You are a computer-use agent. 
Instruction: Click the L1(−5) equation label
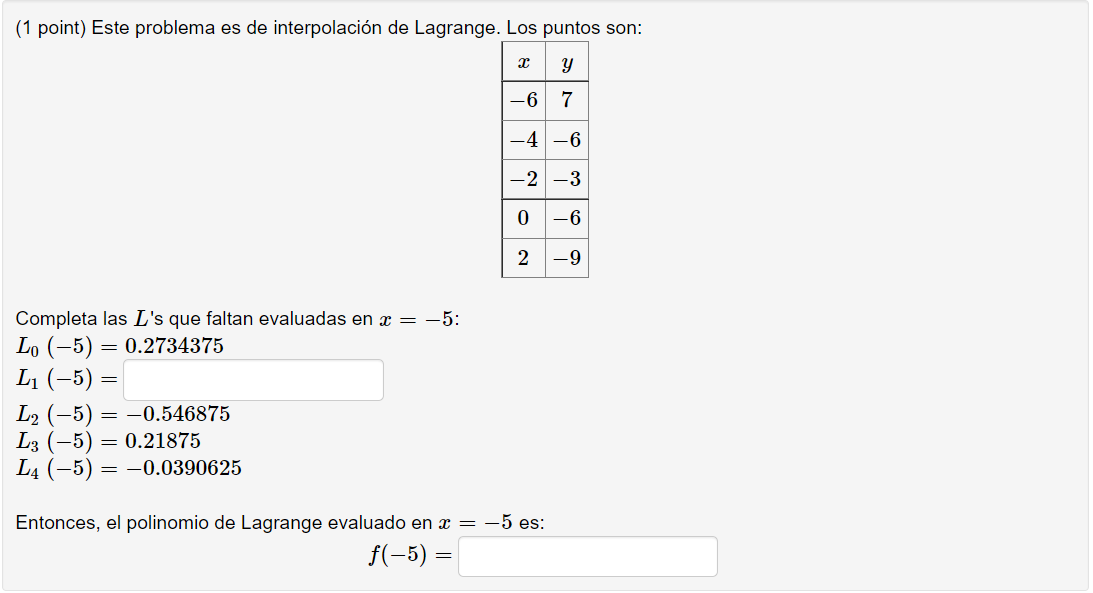click(67, 379)
